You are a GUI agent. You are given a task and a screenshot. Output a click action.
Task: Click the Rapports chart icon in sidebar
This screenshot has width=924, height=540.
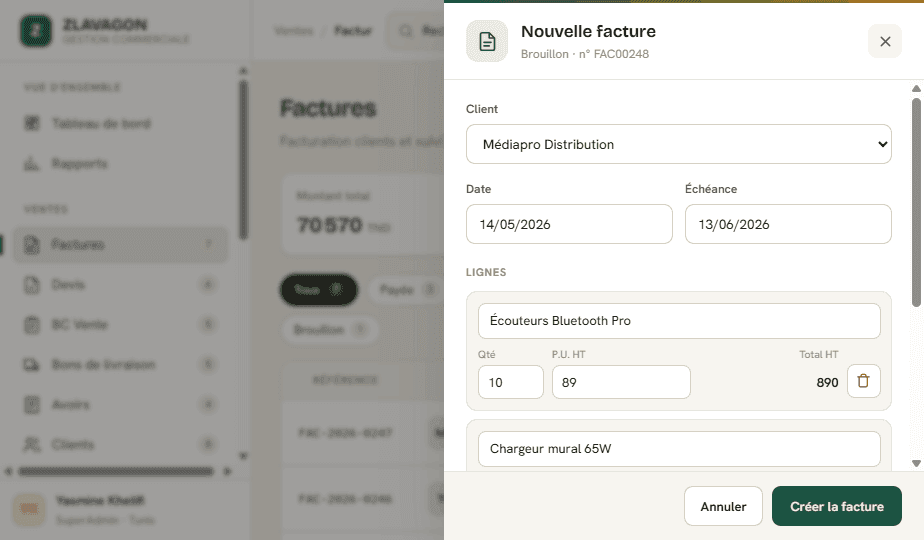tap(32, 163)
